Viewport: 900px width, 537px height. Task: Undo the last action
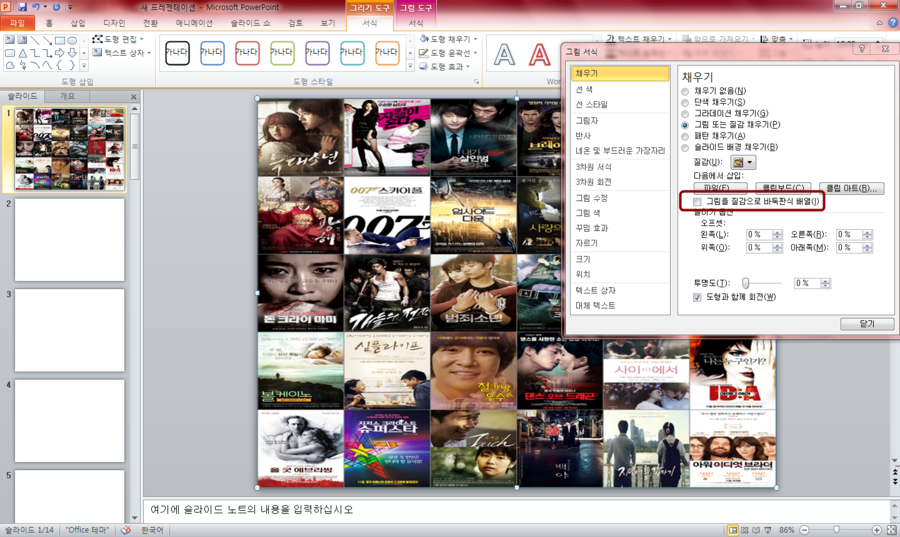[36, 7]
